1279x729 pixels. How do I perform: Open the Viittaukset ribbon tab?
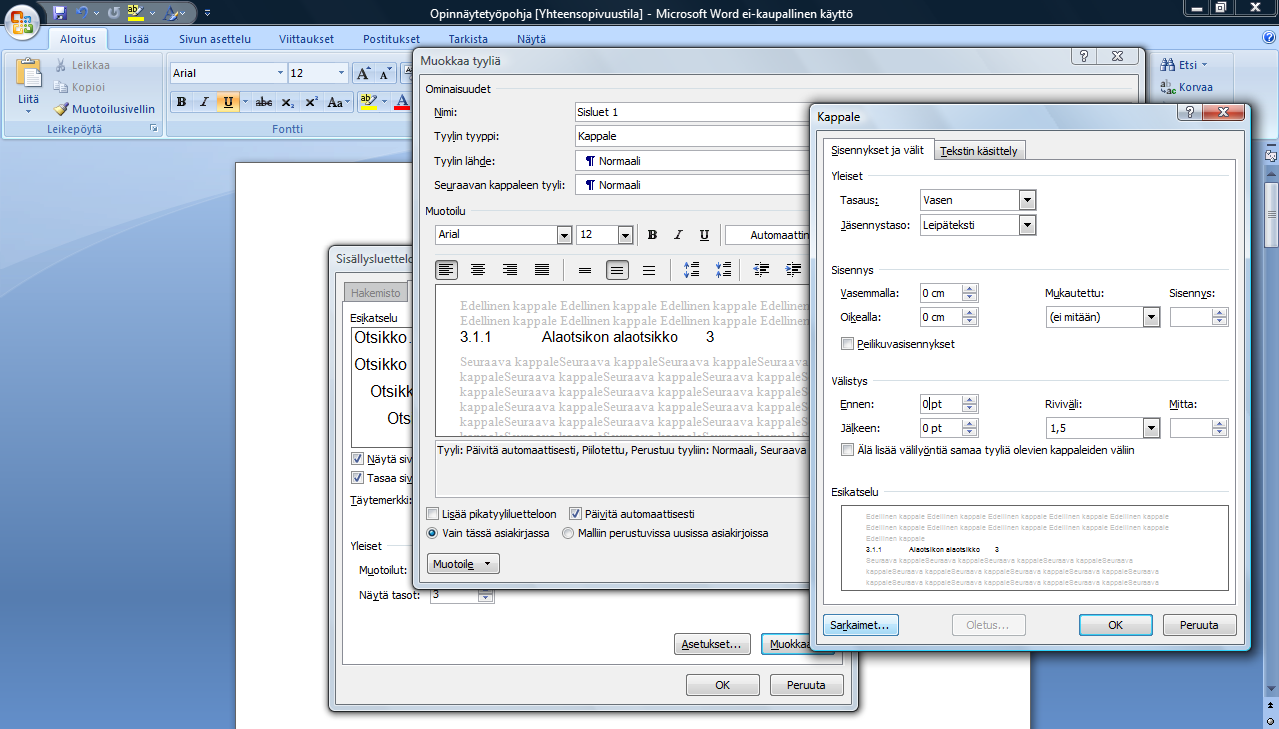click(x=308, y=39)
